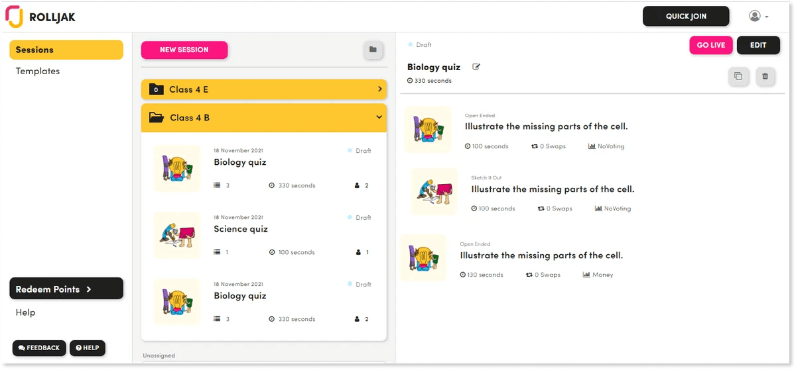Click the Redeem Points button
796x370 pixels.
pos(66,289)
